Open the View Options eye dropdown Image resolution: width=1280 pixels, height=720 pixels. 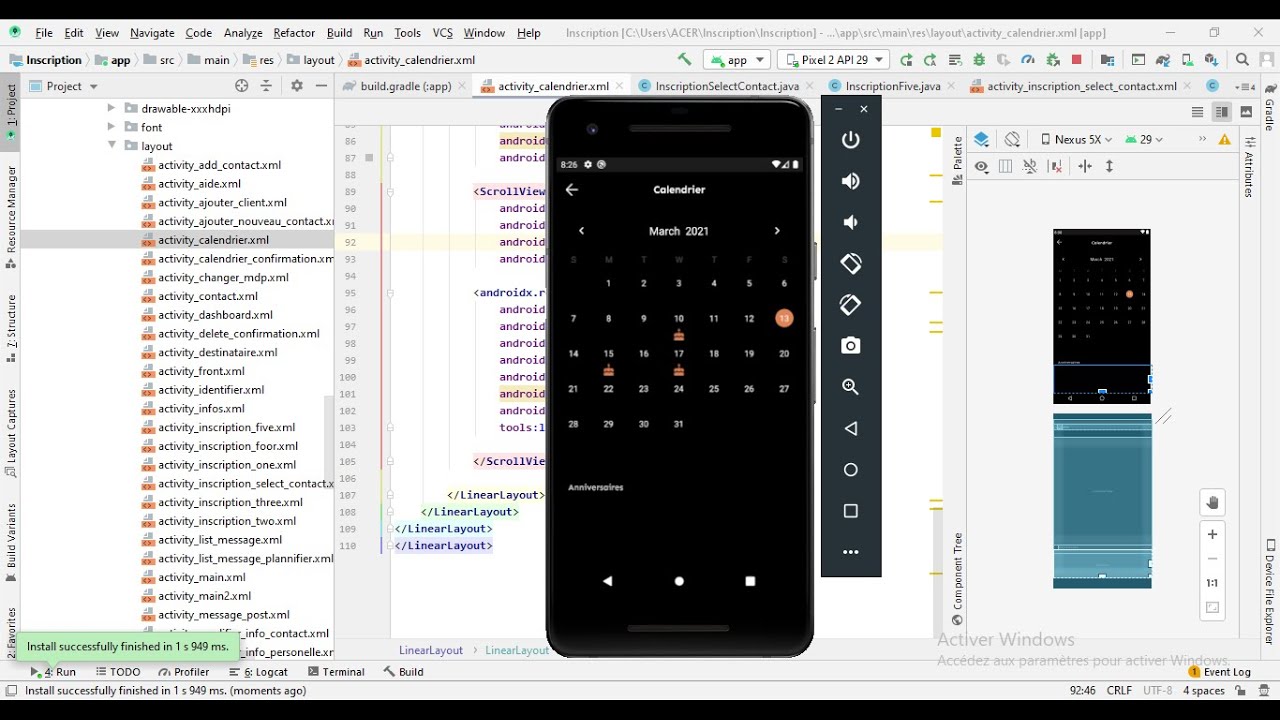coord(982,167)
